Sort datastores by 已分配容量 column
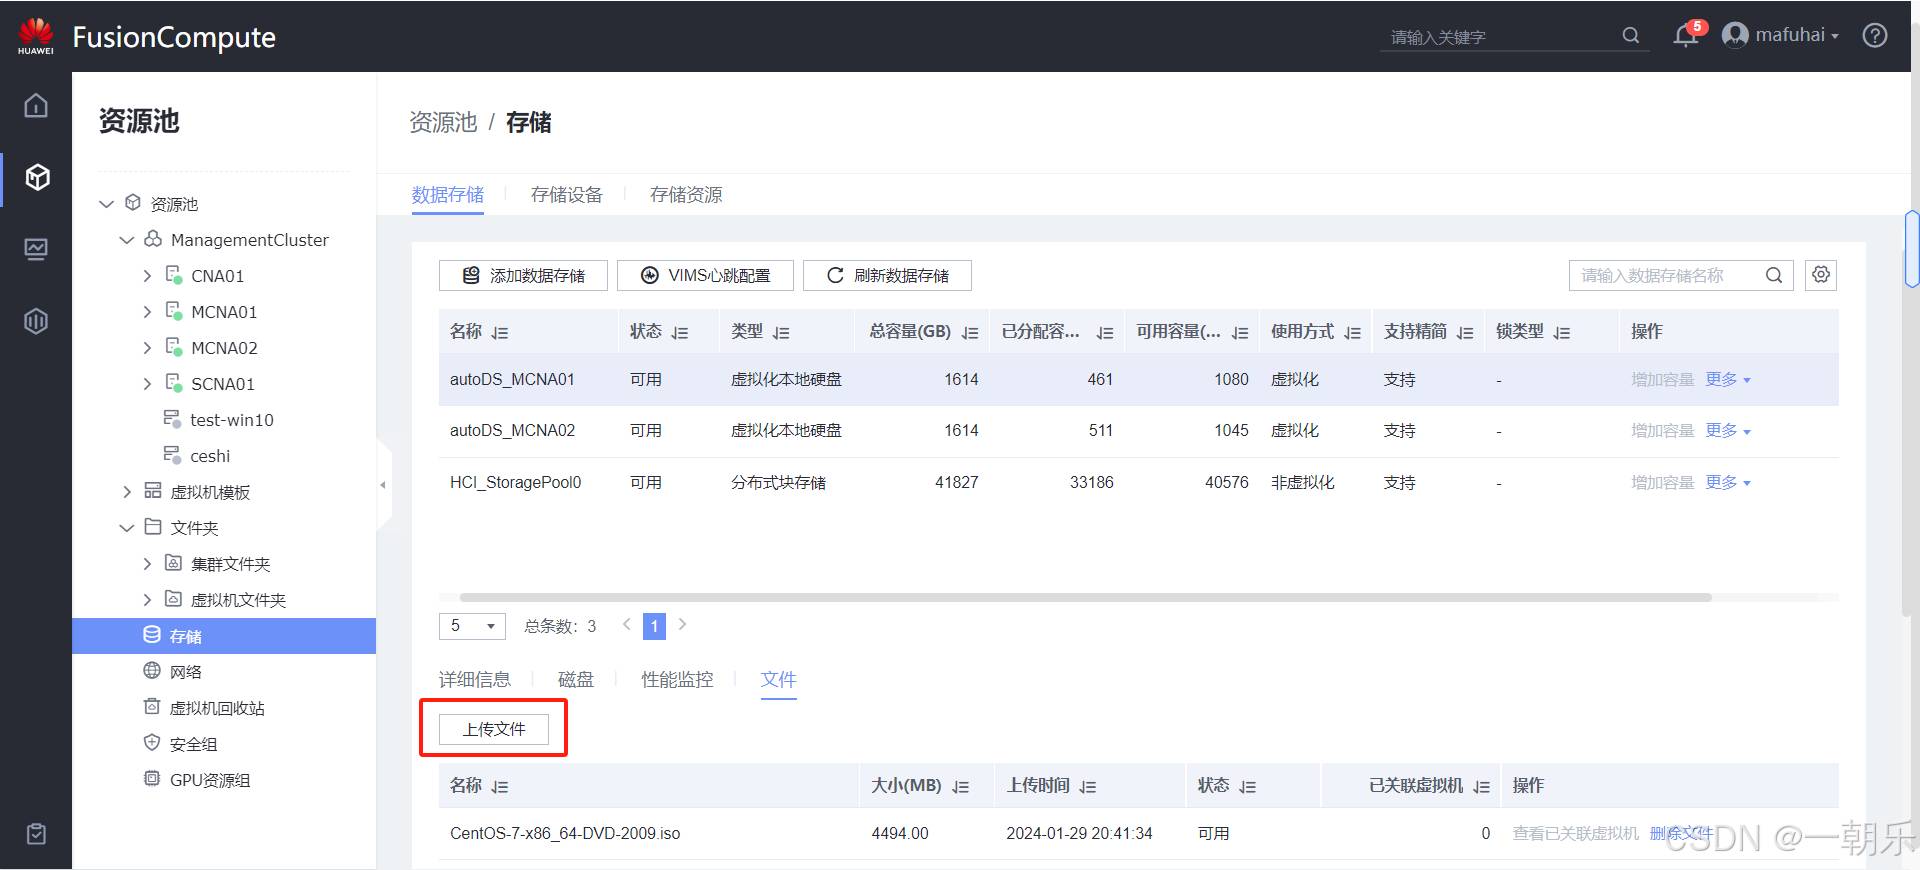The height and width of the screenshot is (870, 1920). [1105, 333]
